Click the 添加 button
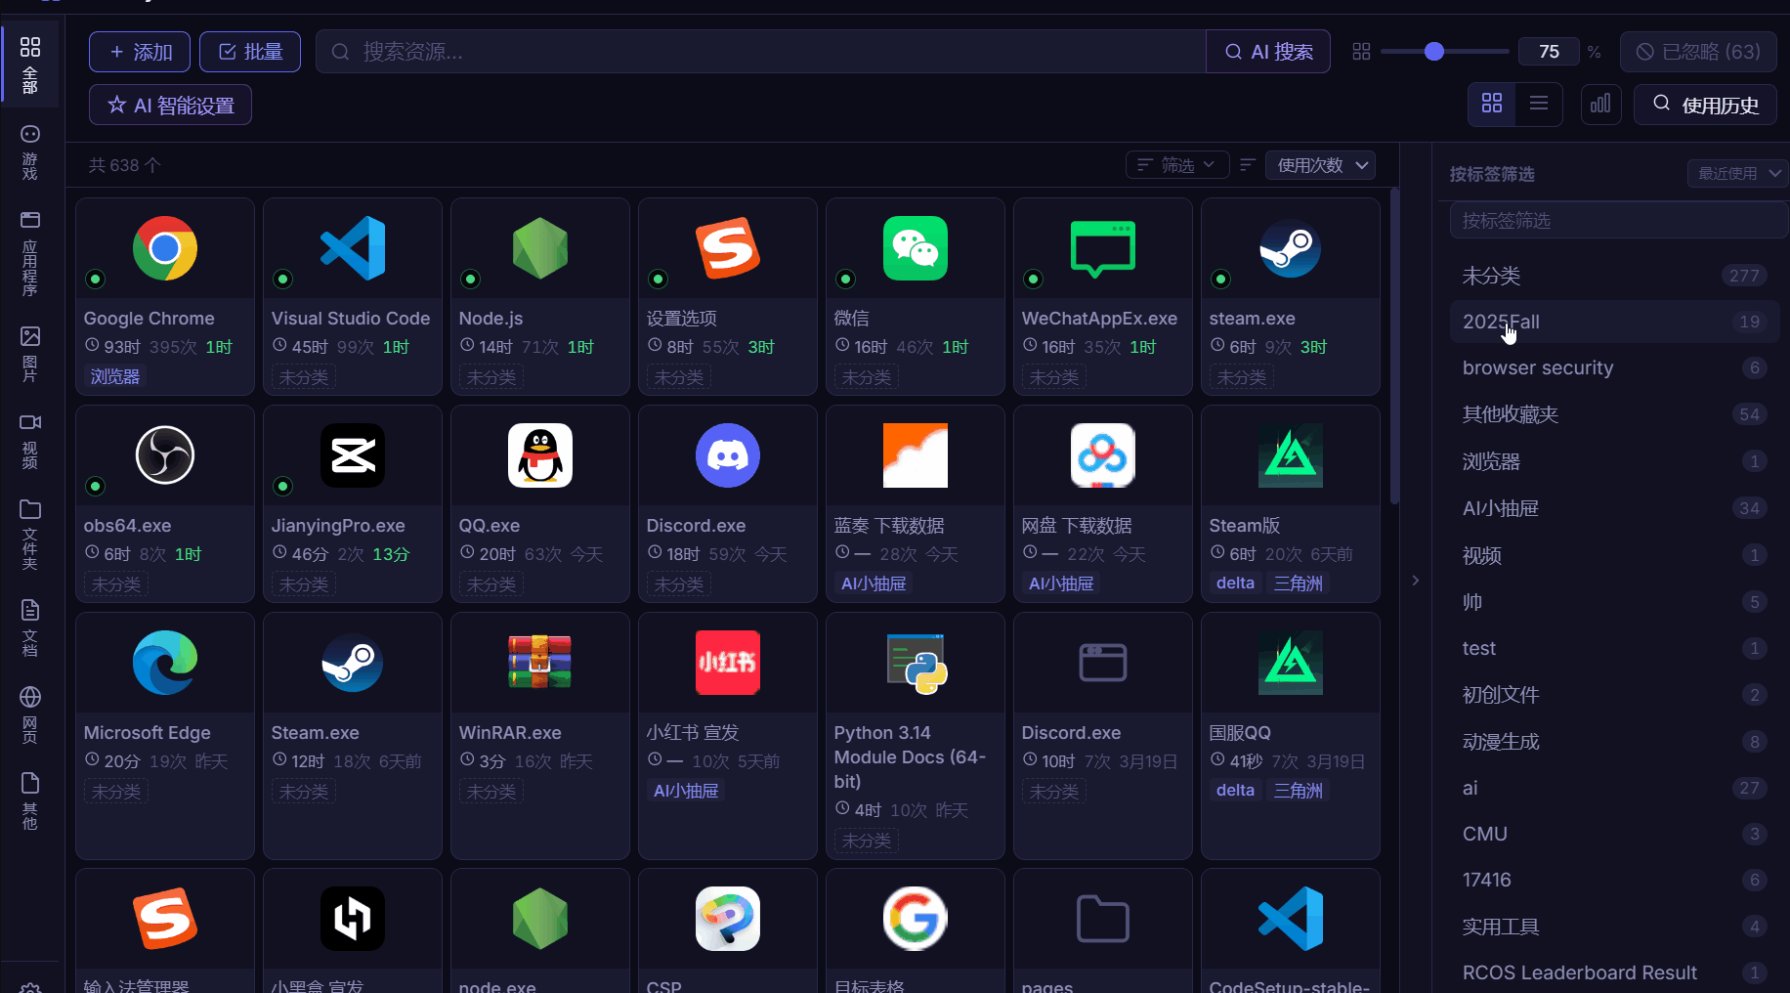The width and height of the screenshot is (1790, 993). pyautogui.click(x=140, y=52)
